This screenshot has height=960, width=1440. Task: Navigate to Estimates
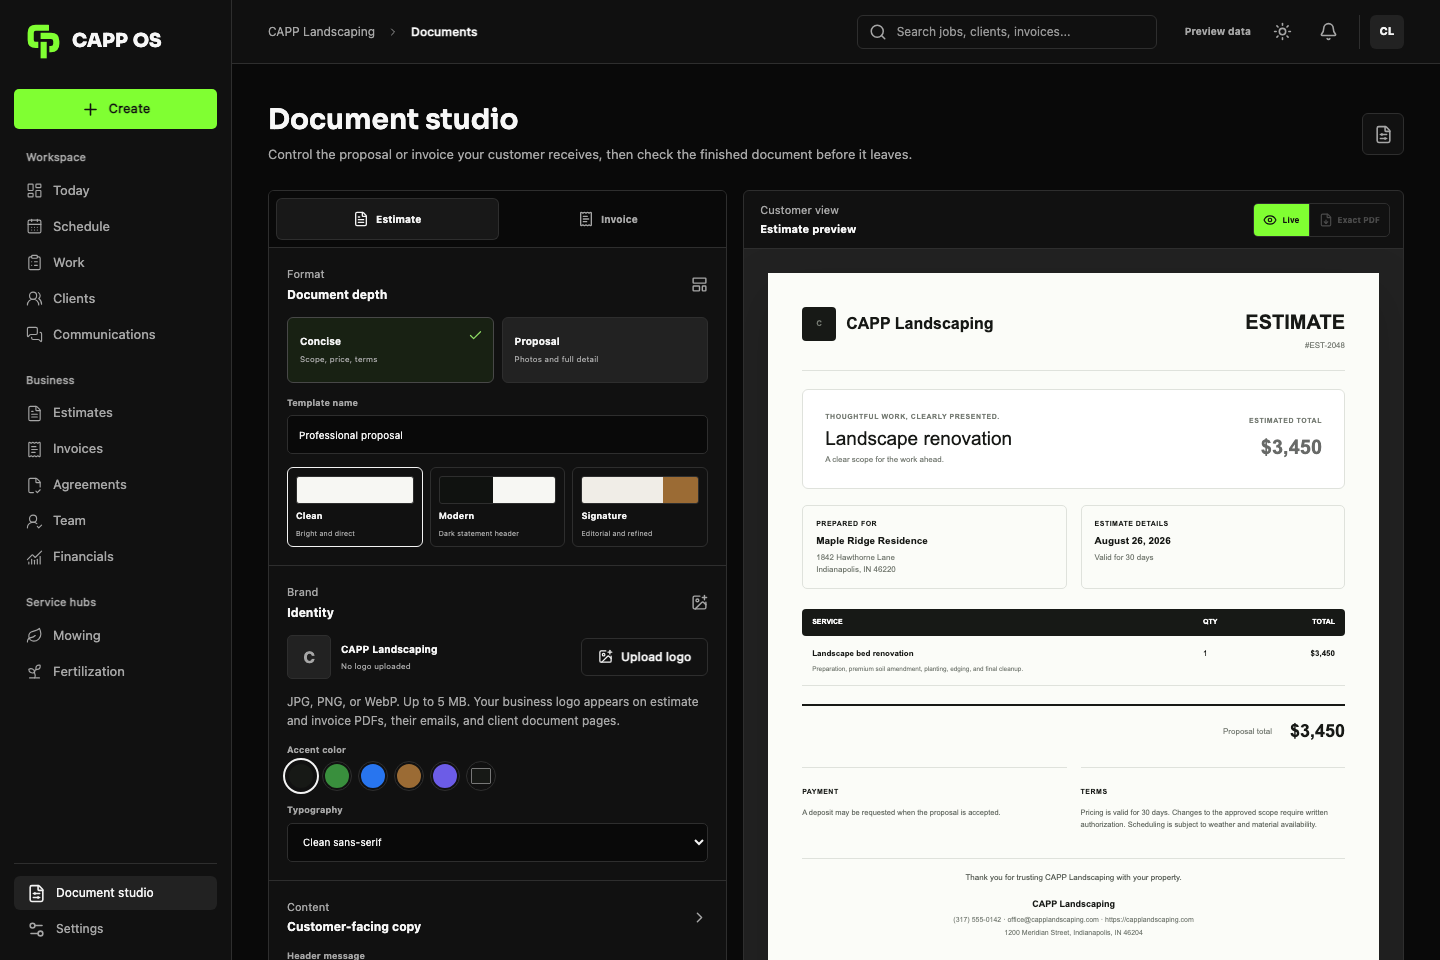(x=116, y=413)
